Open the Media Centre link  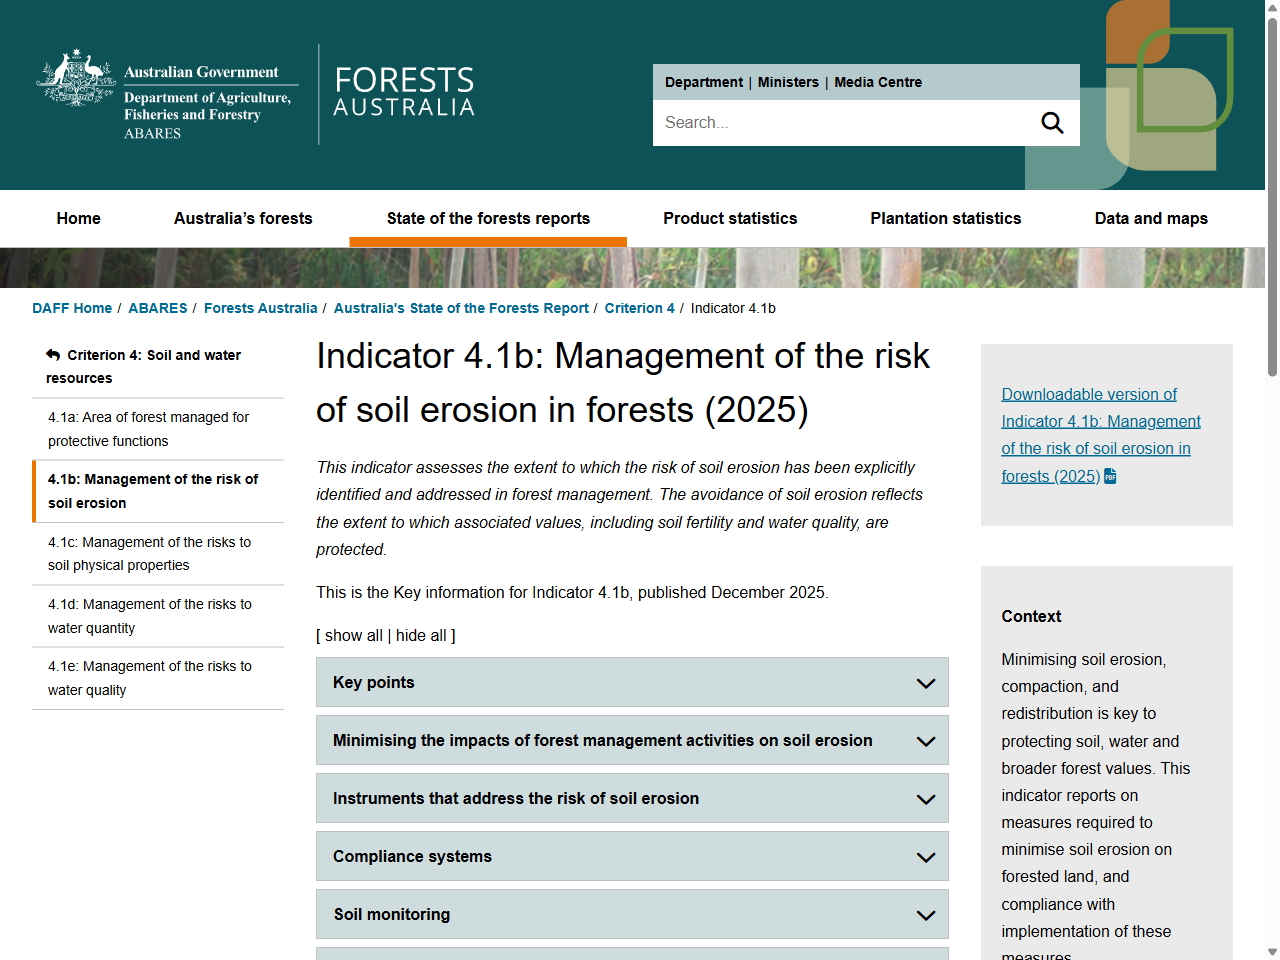(878, 82)
